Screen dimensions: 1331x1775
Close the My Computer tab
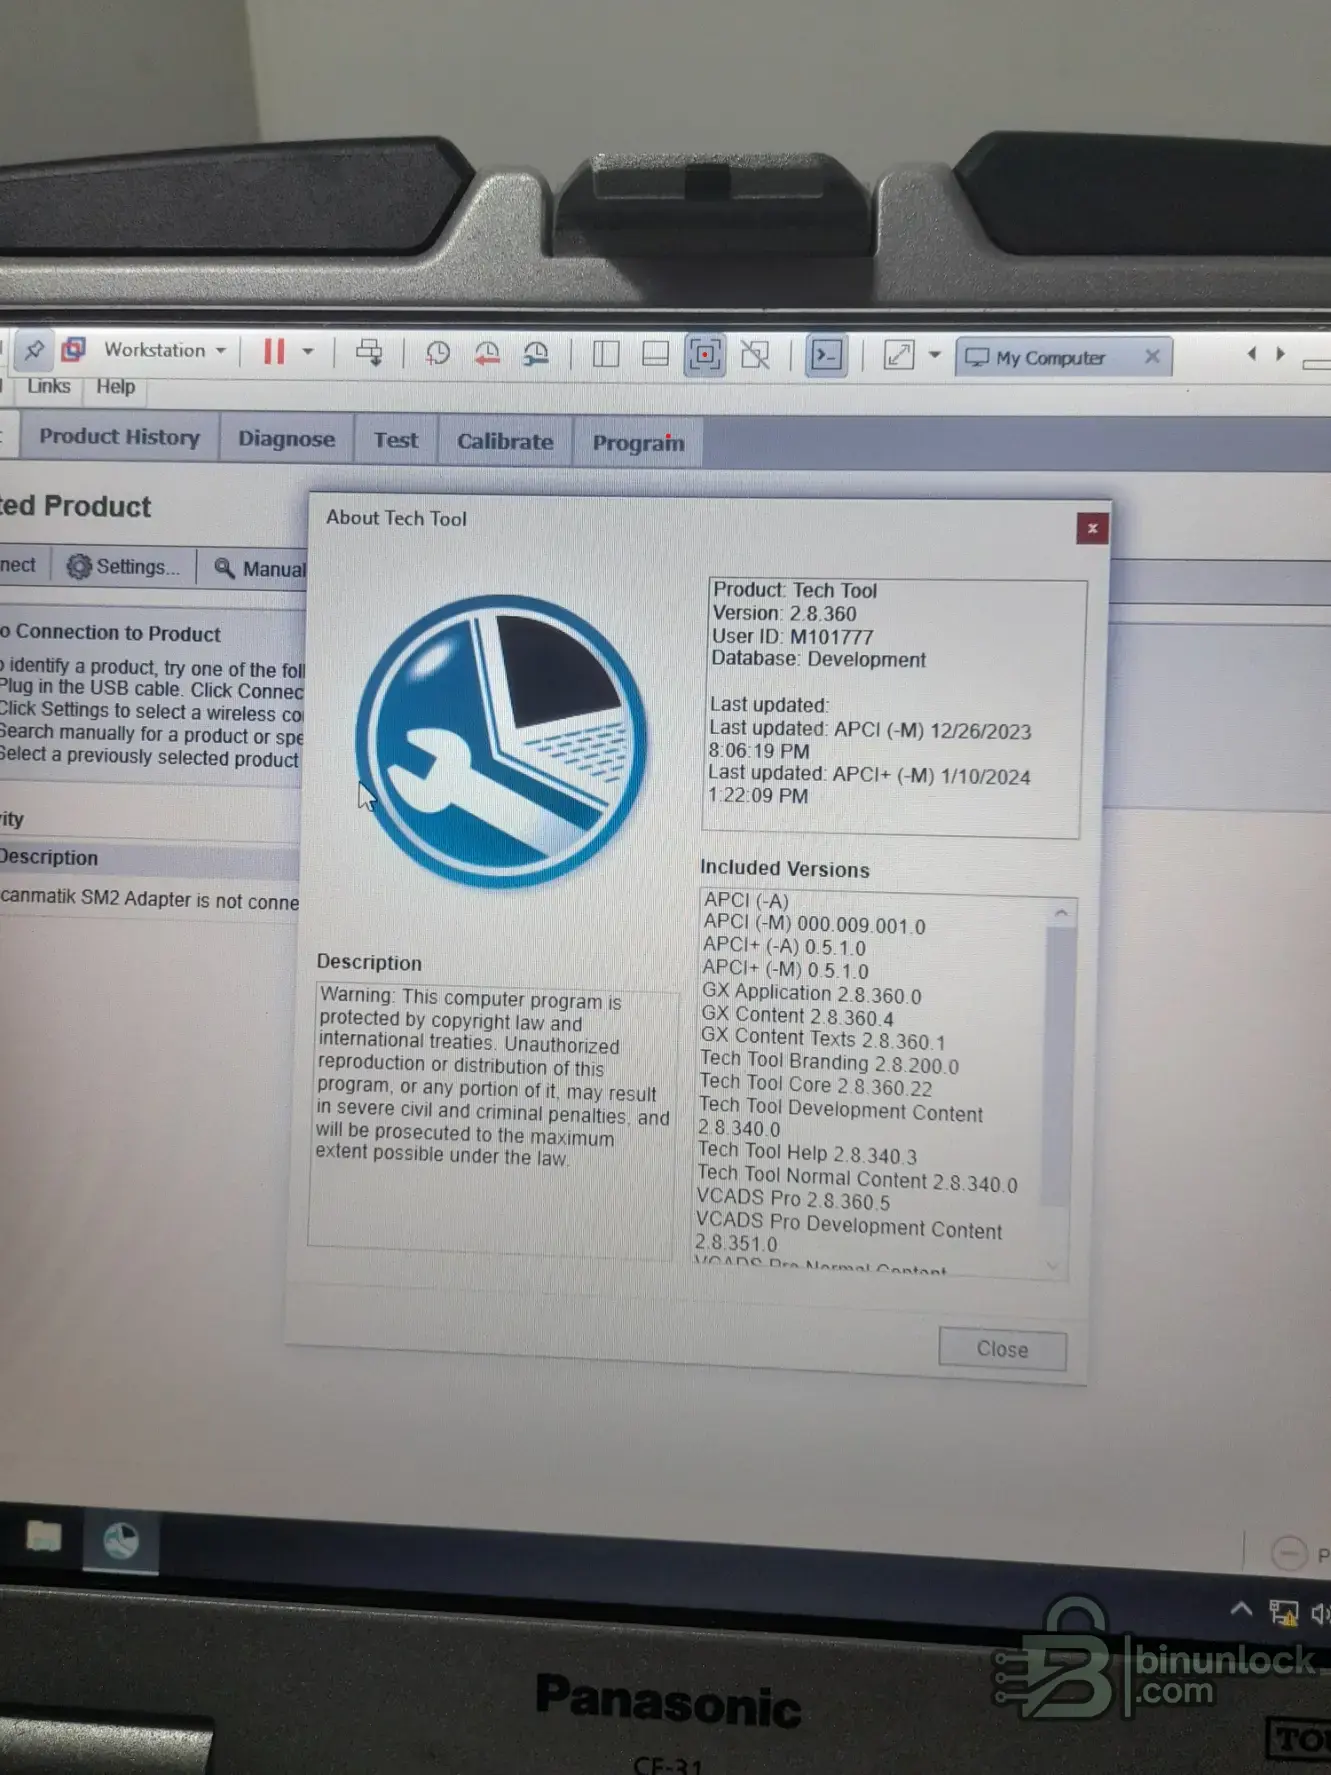(1152, 356)
